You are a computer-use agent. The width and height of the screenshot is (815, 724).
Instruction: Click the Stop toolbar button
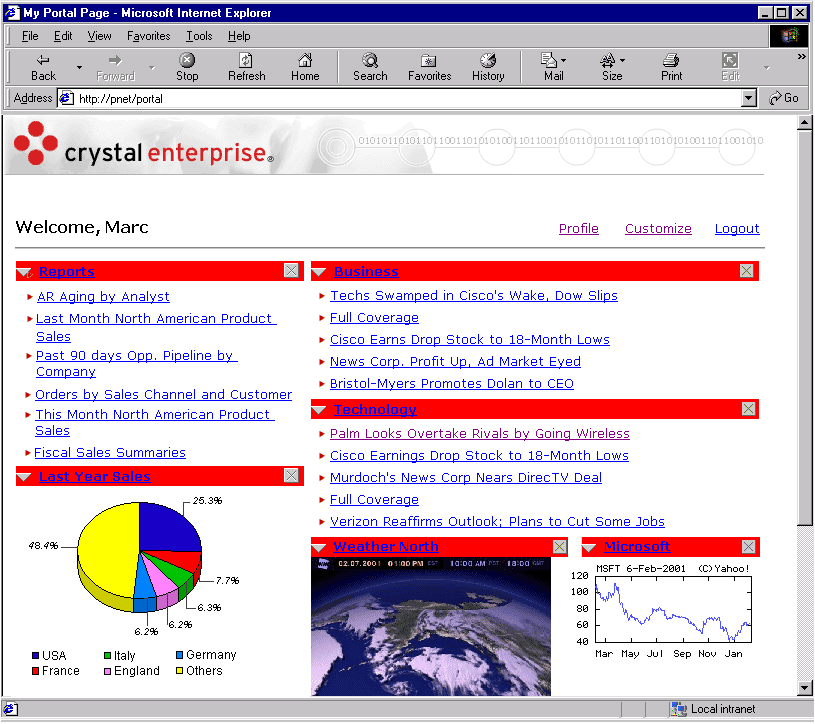(187, 68)
